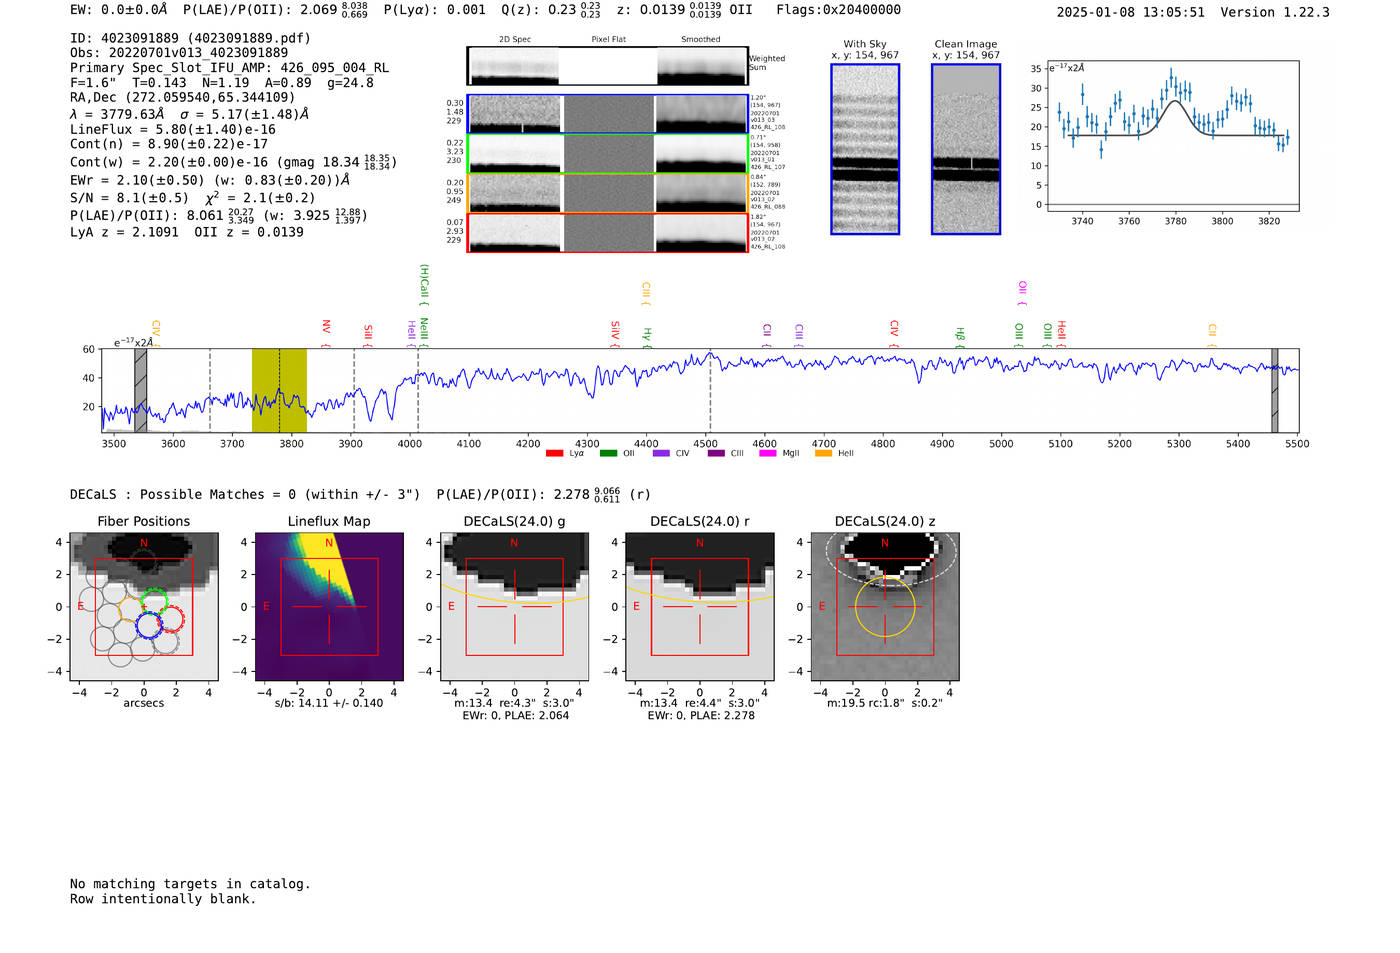
Task: Click the EWr: 0, PLAE: 2.064 caption
Action: (515, 716)
